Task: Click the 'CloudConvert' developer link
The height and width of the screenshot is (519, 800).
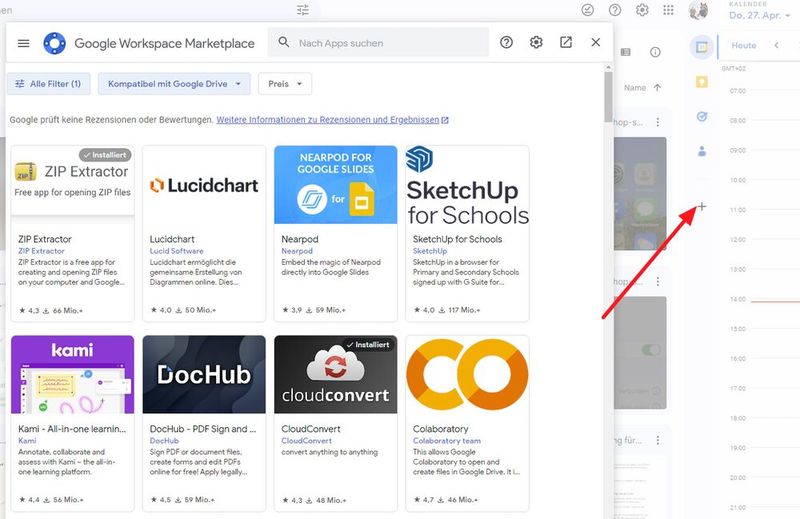Action: point(306,441)
